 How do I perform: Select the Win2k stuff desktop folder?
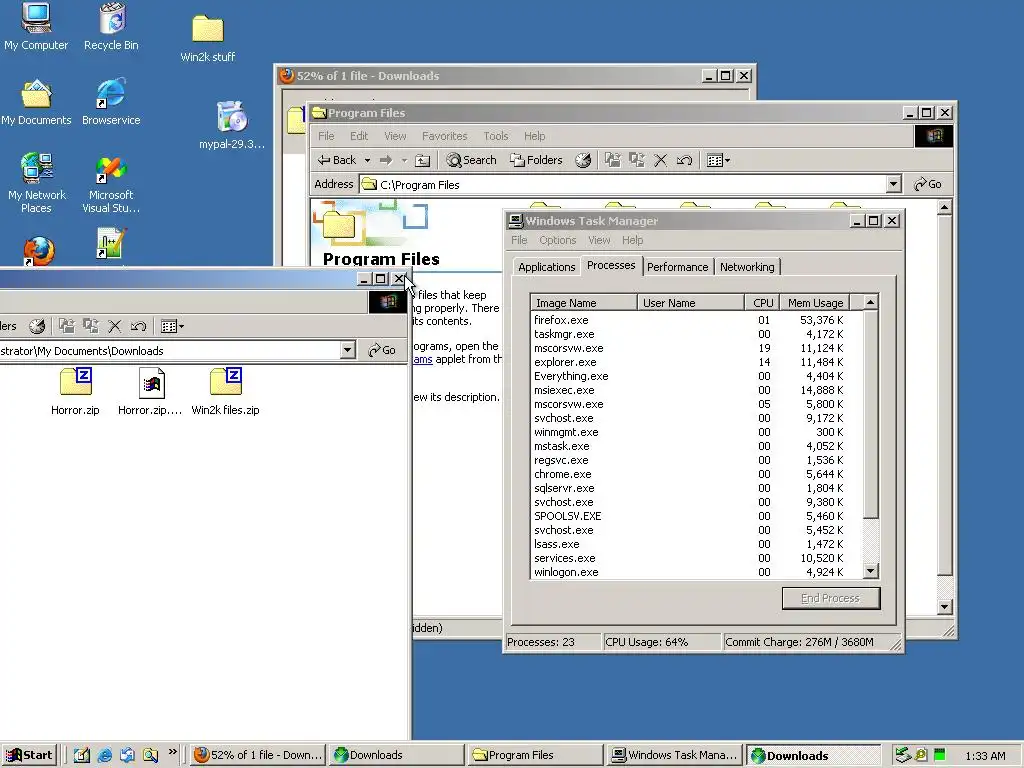point(208,38)
